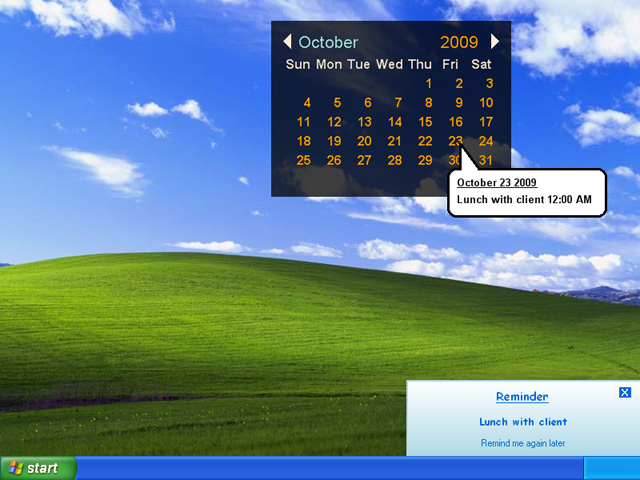Select October 17 on the calendar
The width and height of the screenshot is (640, 480).
486,122
